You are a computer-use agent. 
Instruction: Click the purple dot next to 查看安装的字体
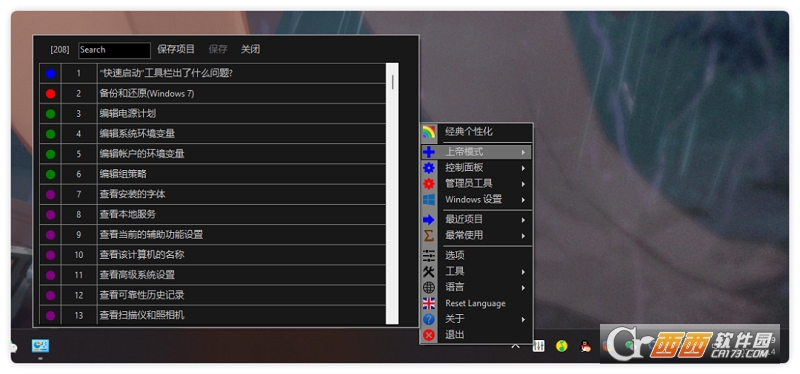click(51, 194)
